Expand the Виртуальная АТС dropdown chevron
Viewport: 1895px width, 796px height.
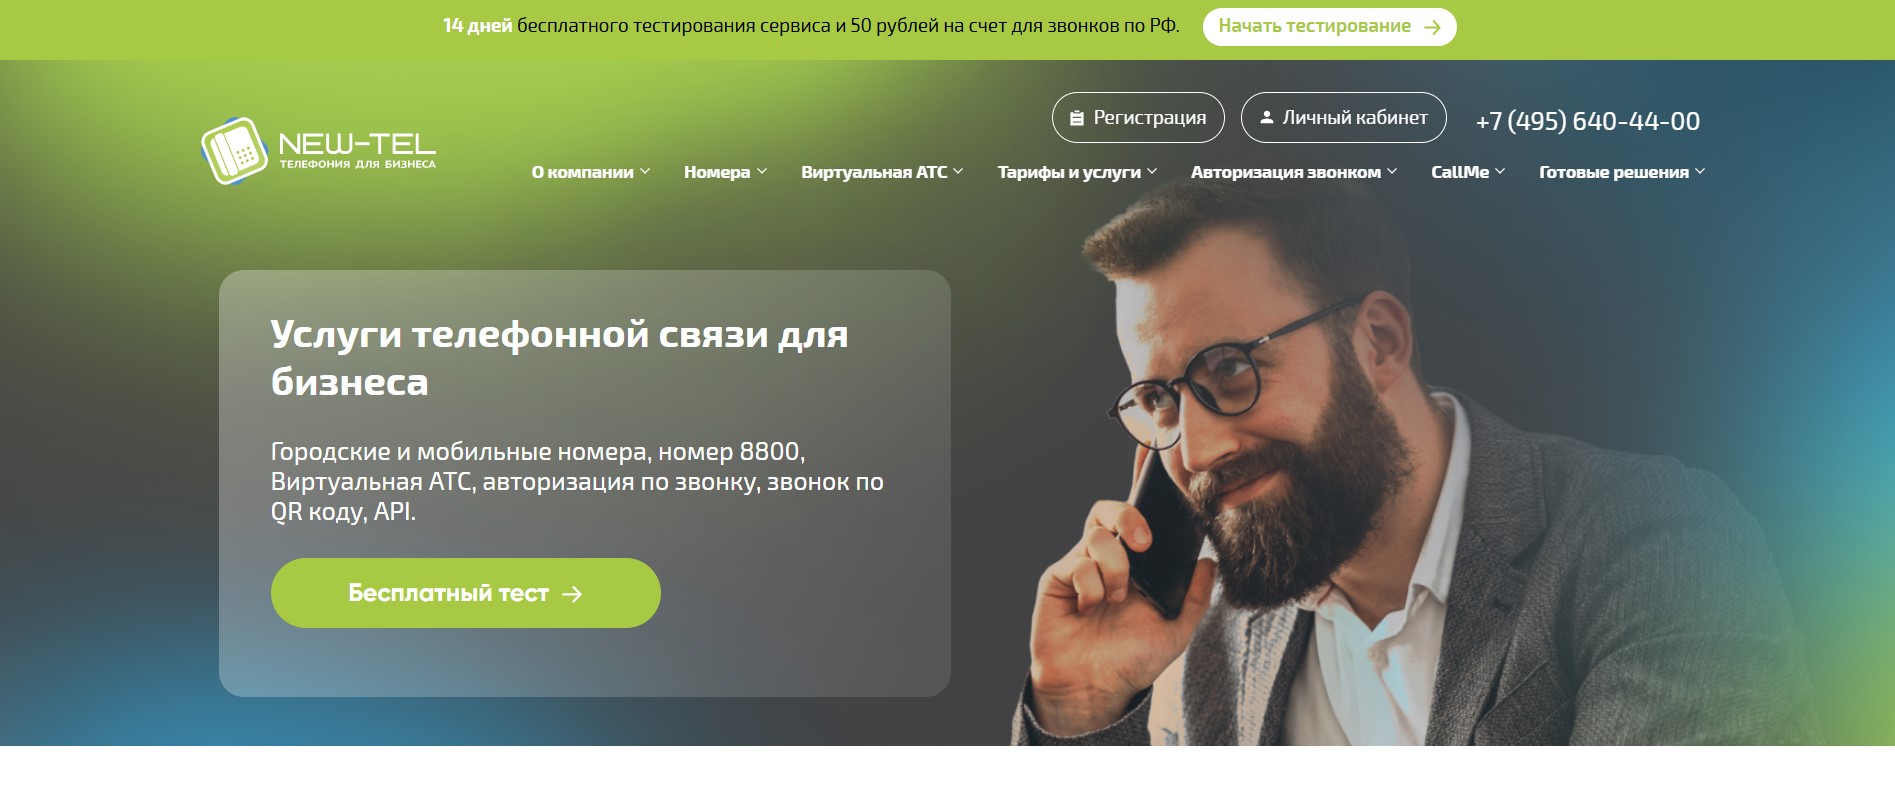(x=958, y=171)
